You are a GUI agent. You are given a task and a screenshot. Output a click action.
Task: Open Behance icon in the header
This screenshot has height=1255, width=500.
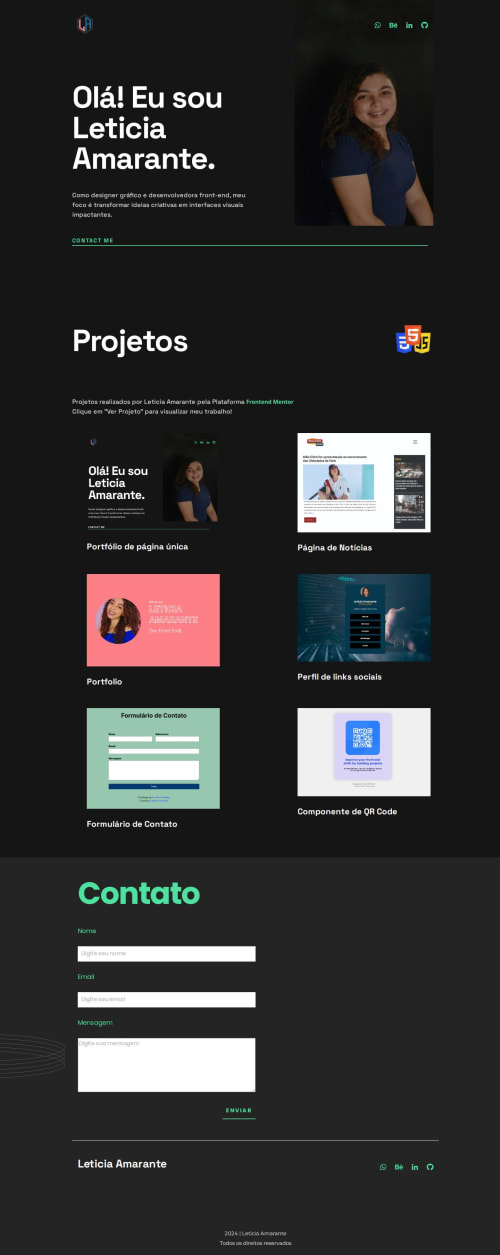[394, 25]
